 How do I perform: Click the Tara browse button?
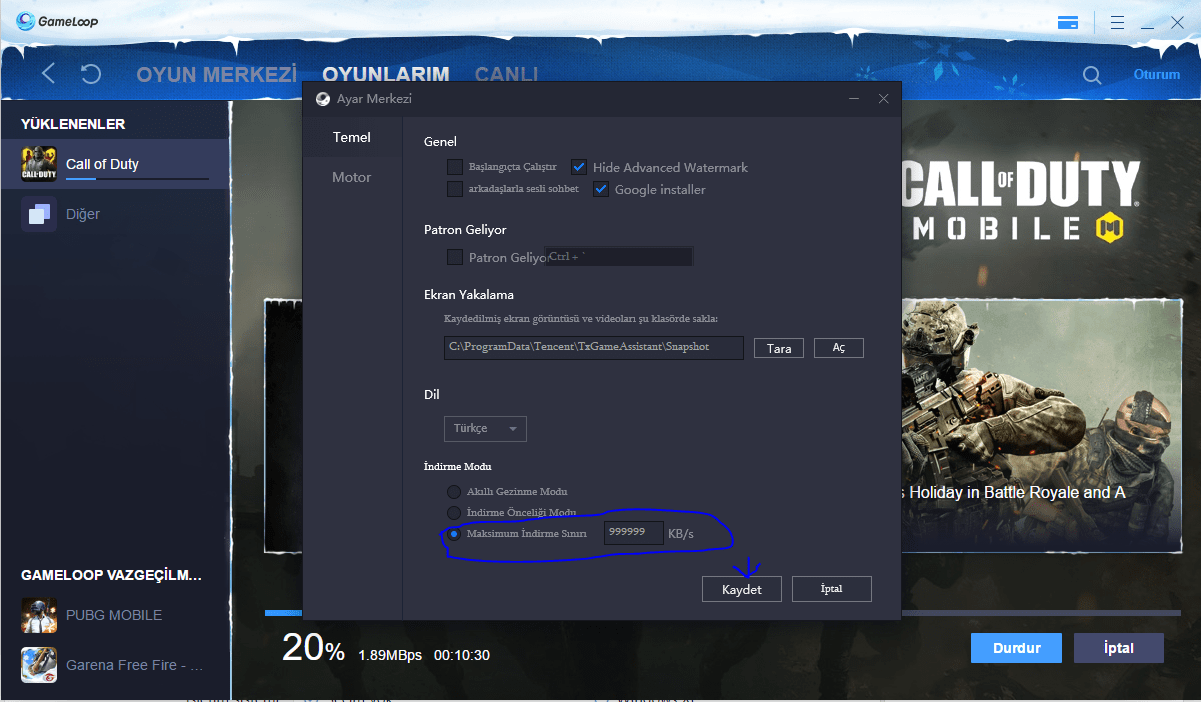click(779, 348)
